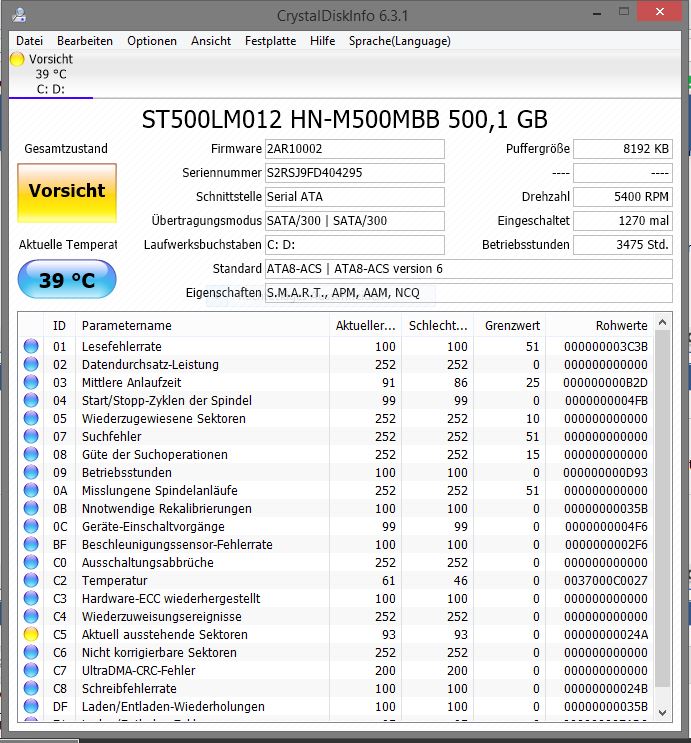Click the Schlecht... column header

pyautogui.click(x=437, y=326)
